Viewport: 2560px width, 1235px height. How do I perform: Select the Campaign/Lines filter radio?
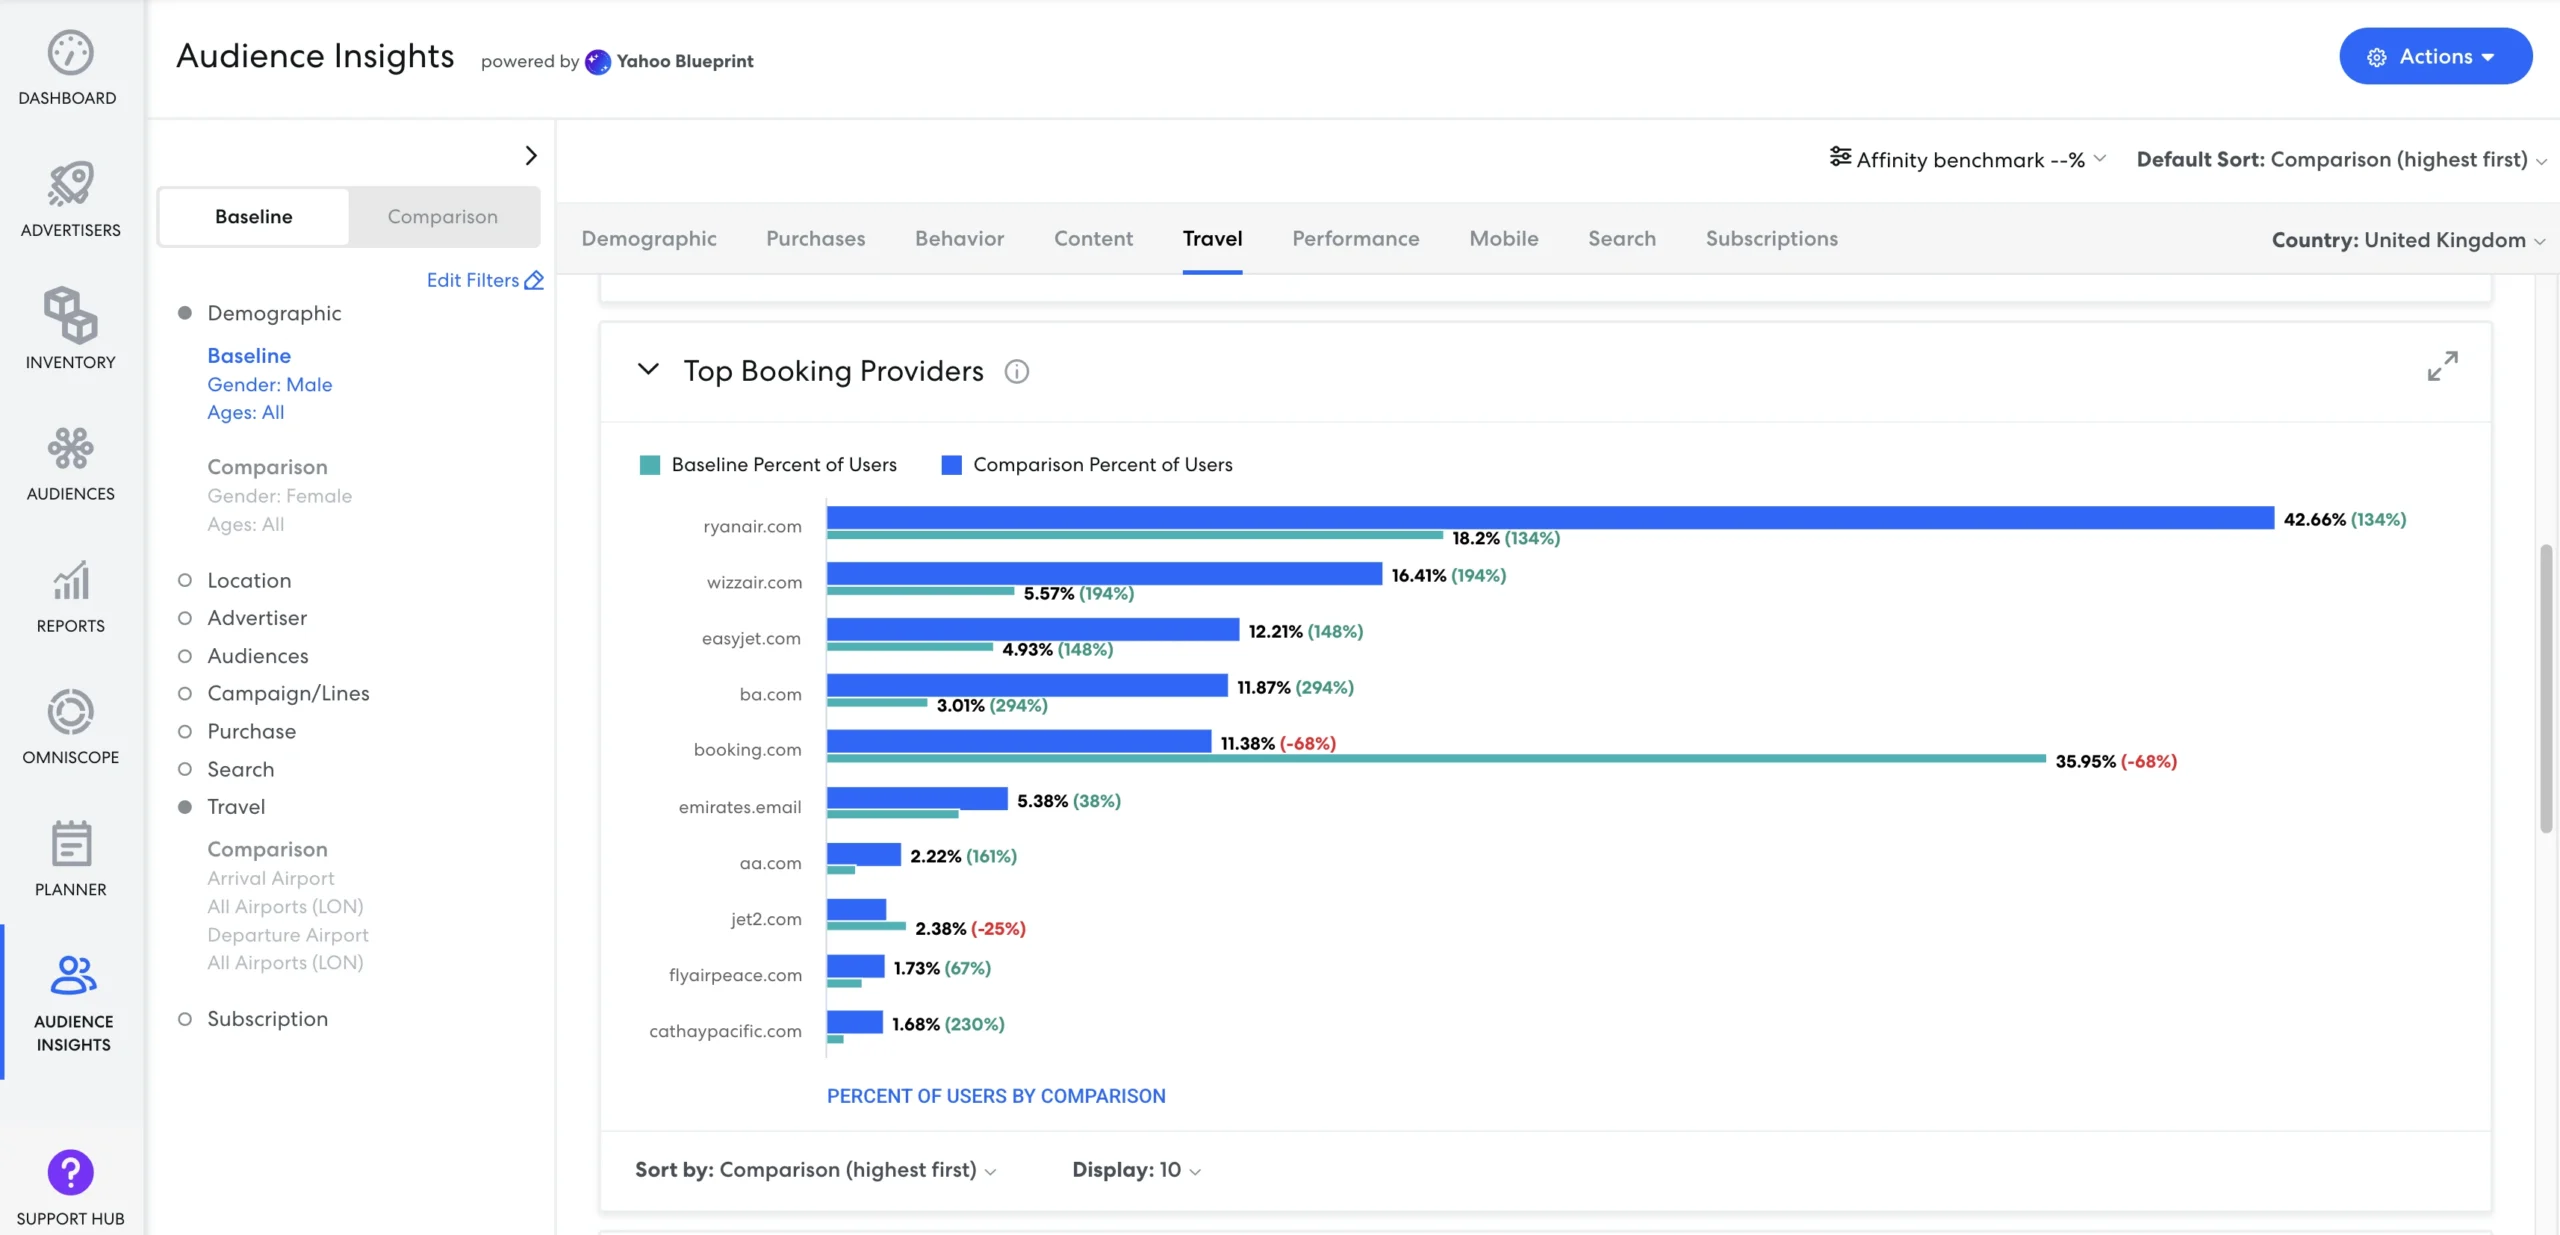[x=184, y=693]
